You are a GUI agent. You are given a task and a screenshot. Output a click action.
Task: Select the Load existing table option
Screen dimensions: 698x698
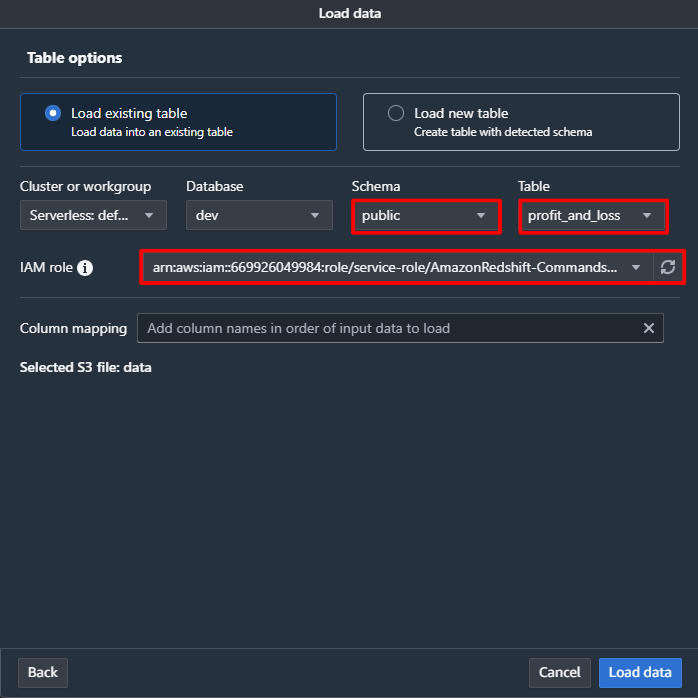point(53,114)
